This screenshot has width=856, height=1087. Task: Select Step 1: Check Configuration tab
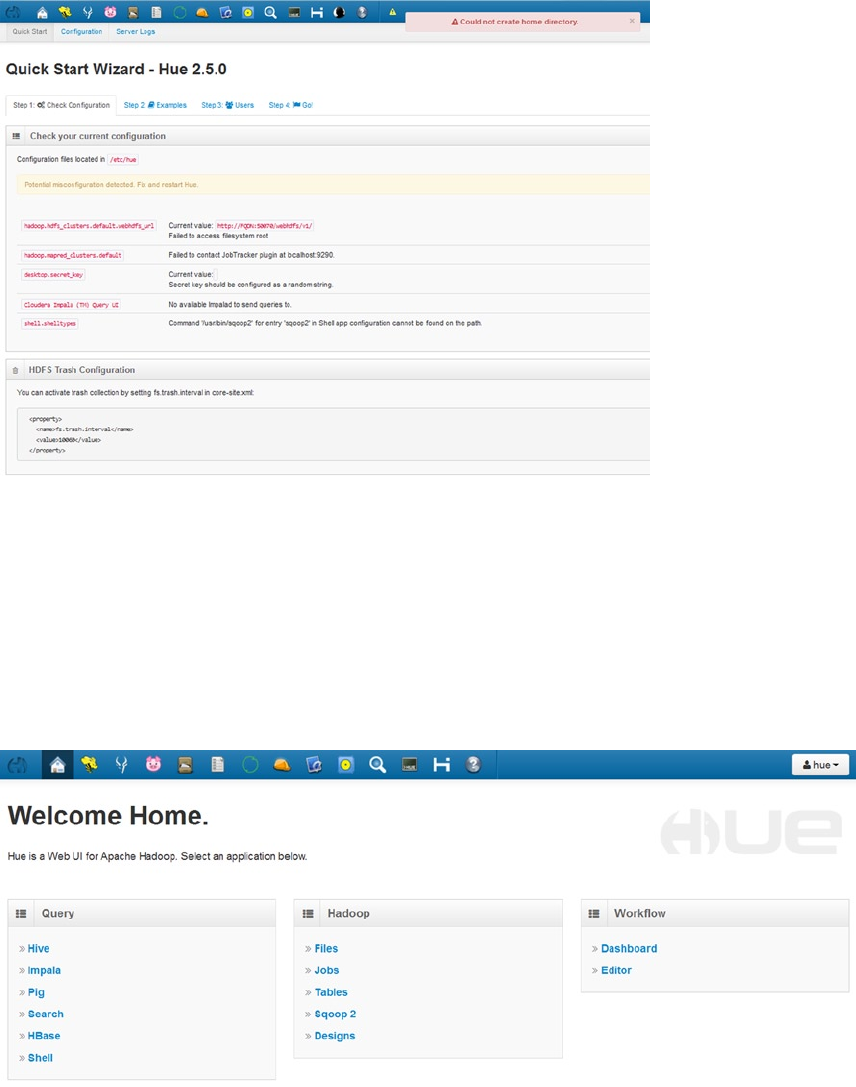tap(61, 105)
